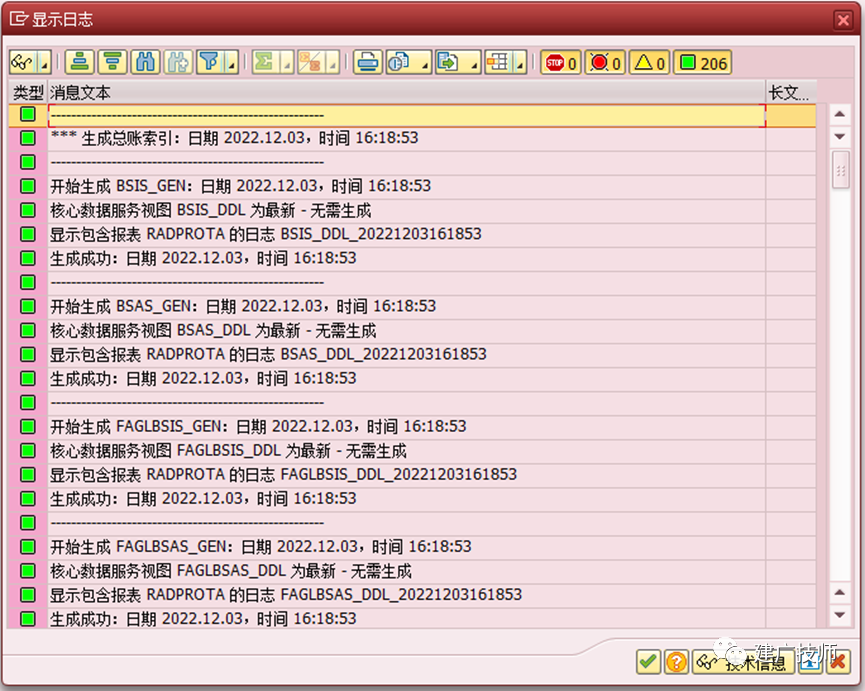This screenshot has height=691, width=865.
Task: Open the subtotals dropdown arrow
Action: 333,62
